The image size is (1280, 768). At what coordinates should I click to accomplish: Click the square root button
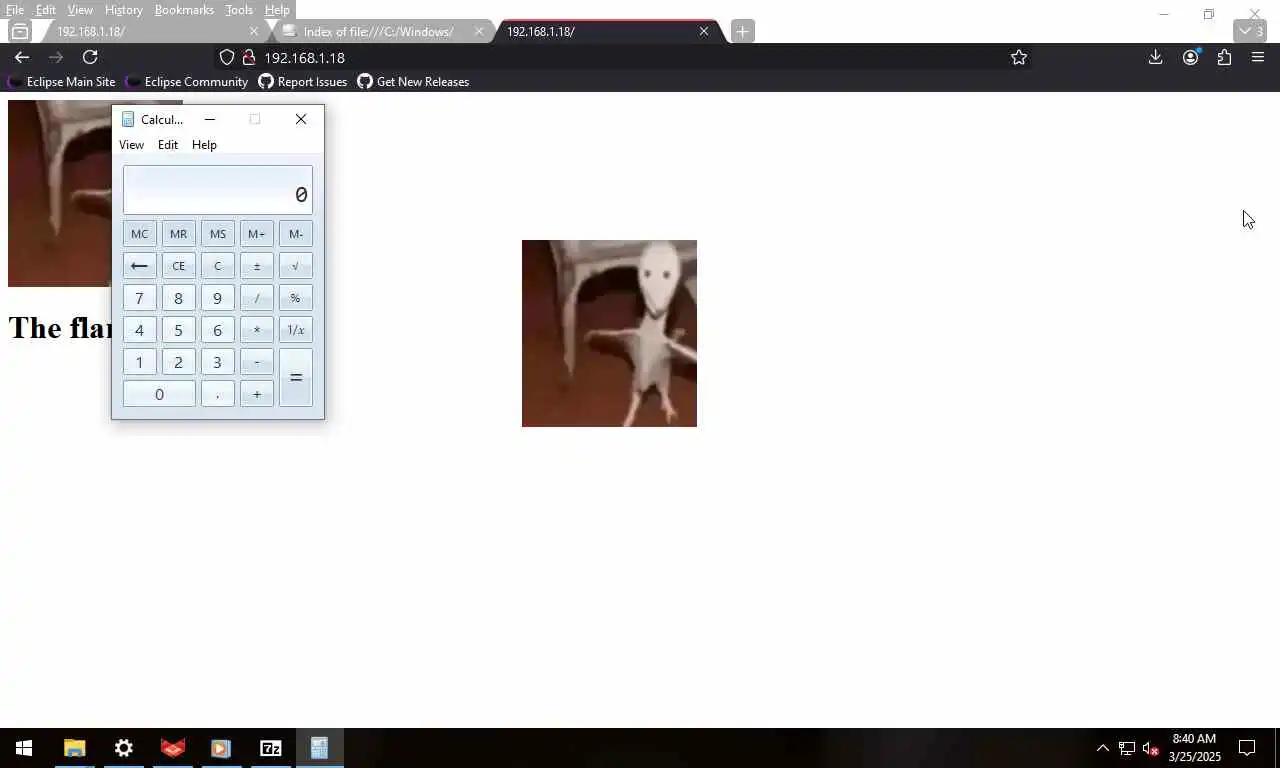tap(296, 266)
